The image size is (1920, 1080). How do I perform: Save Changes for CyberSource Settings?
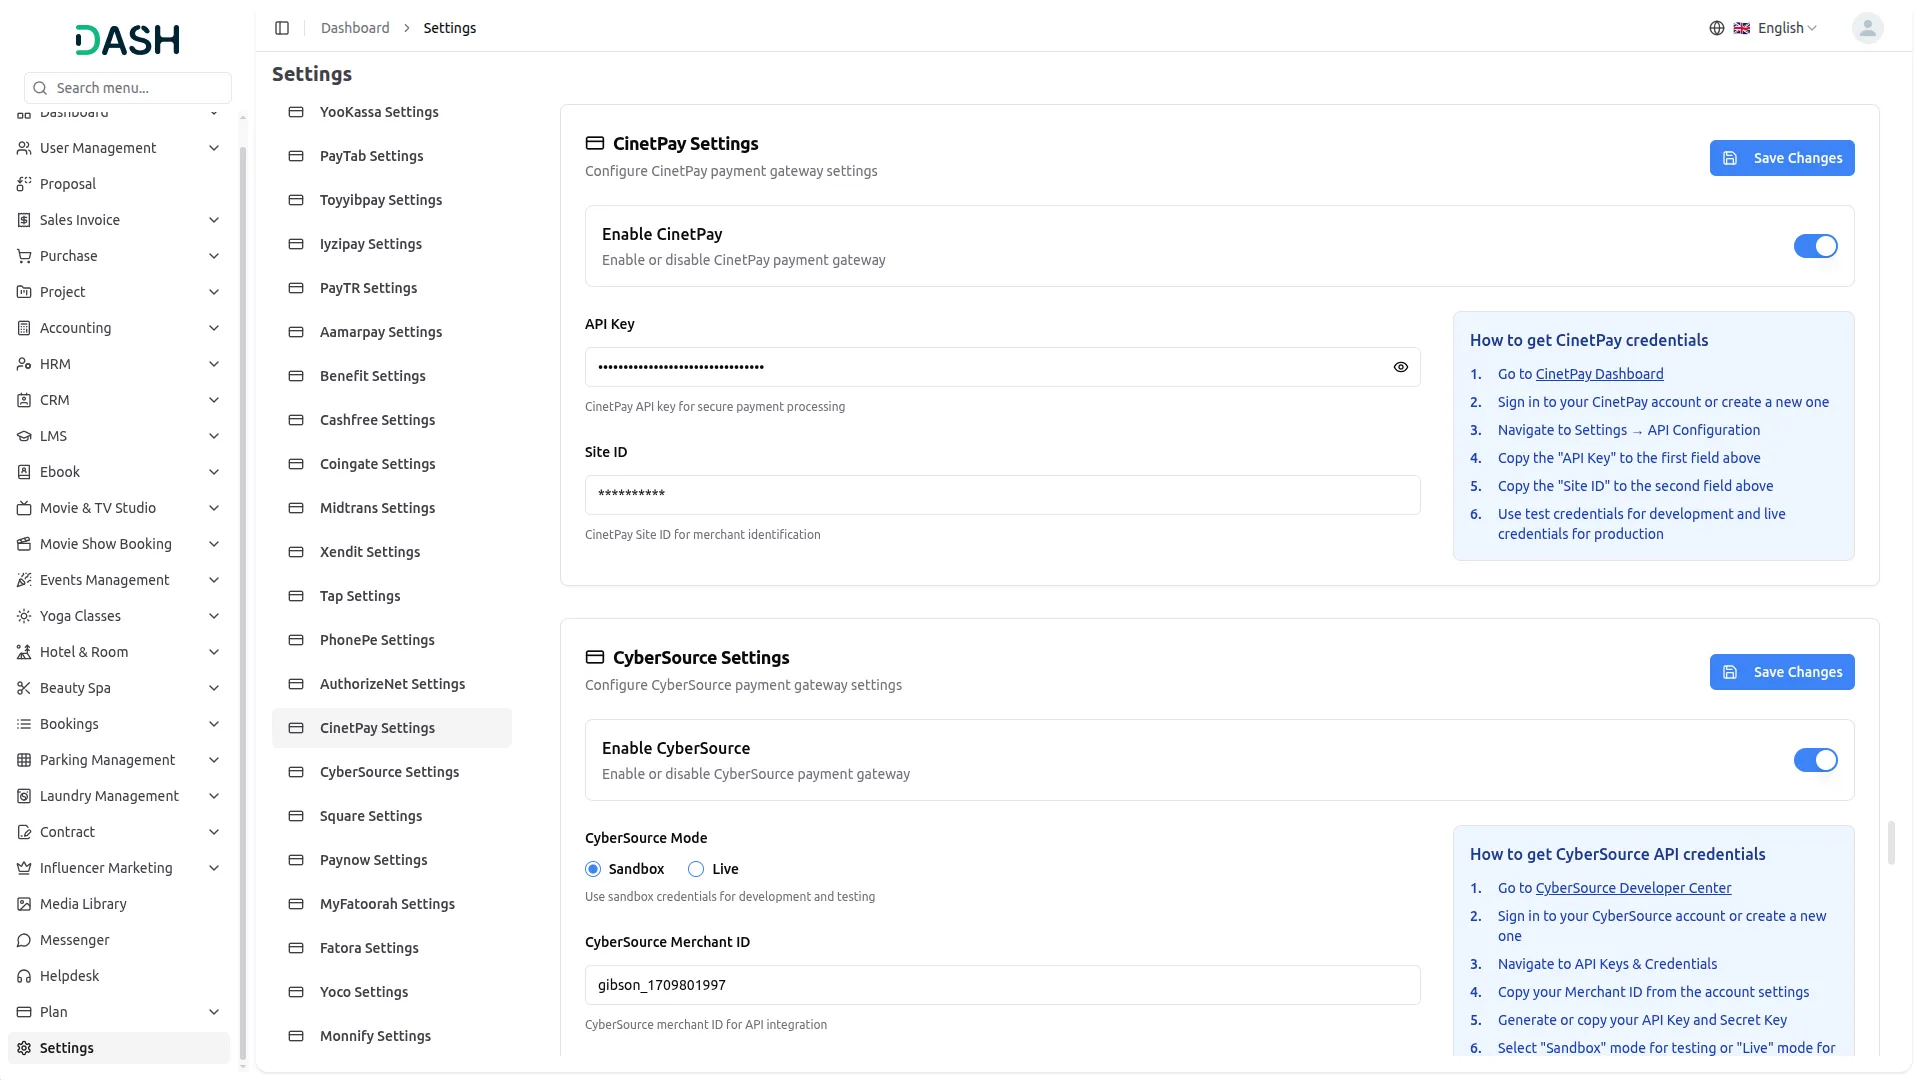(1782, 672)
